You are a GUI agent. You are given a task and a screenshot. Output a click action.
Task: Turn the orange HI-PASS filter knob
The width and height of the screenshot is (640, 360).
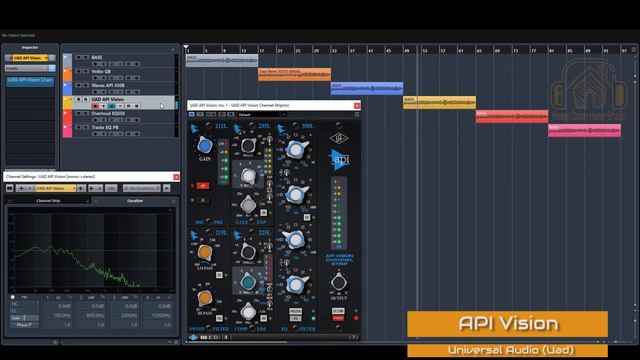click(204, 298)
